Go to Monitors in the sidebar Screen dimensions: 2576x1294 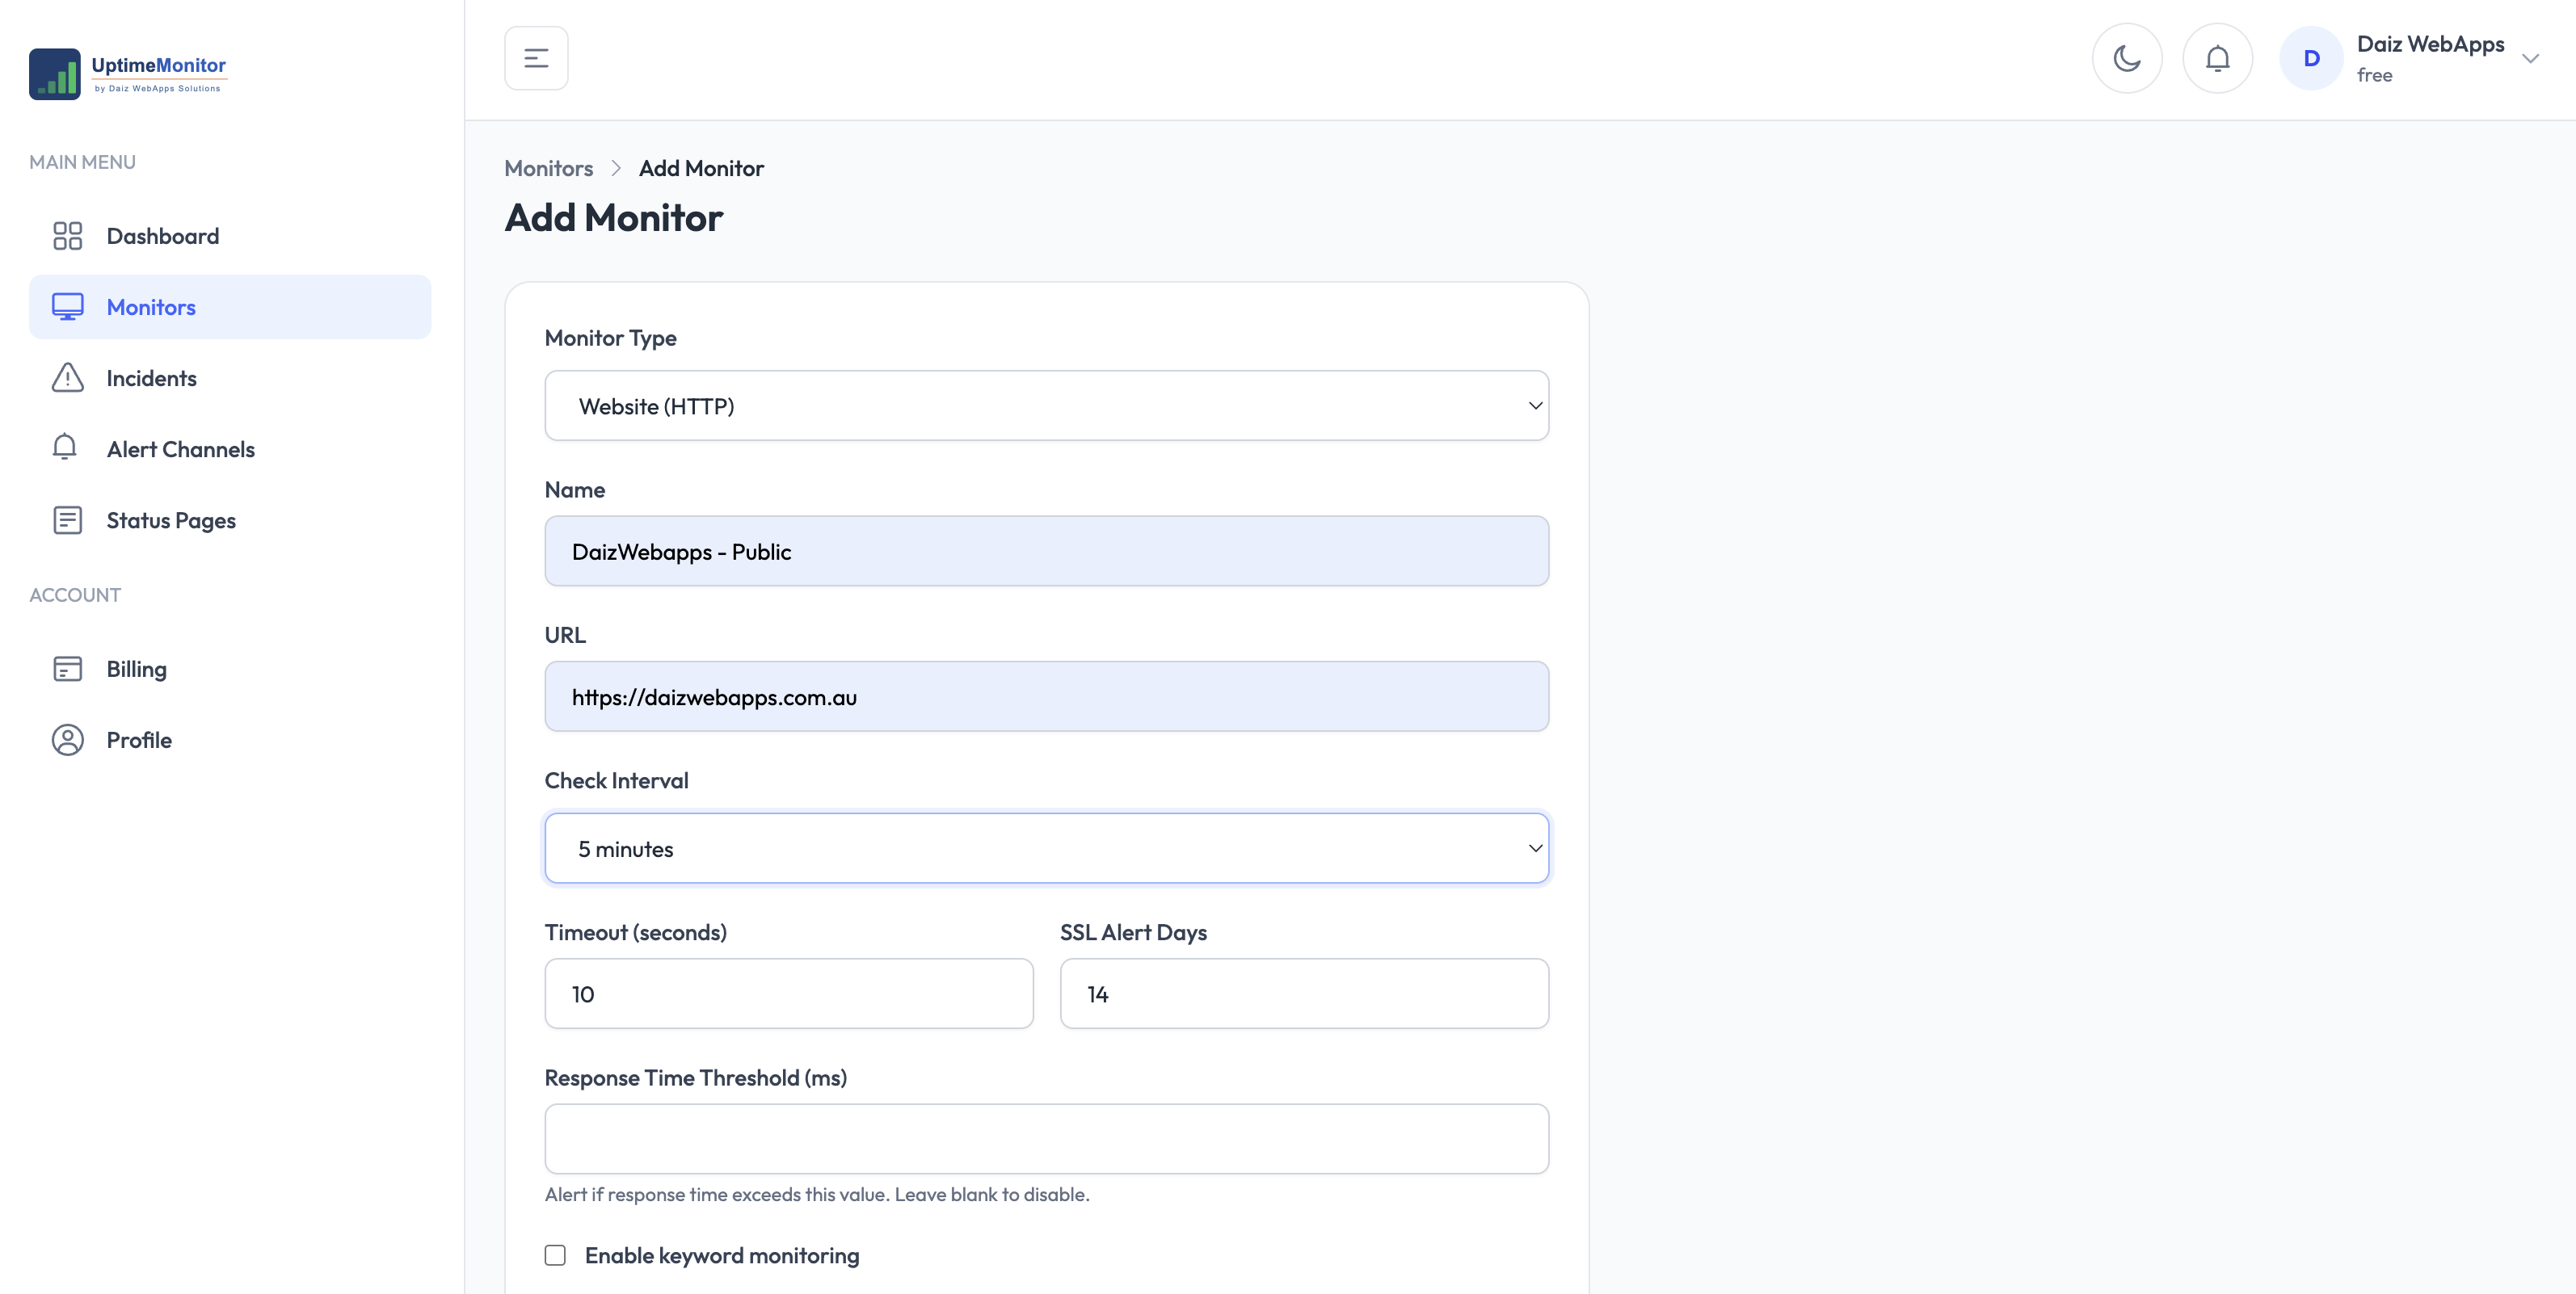click(230, 307)
